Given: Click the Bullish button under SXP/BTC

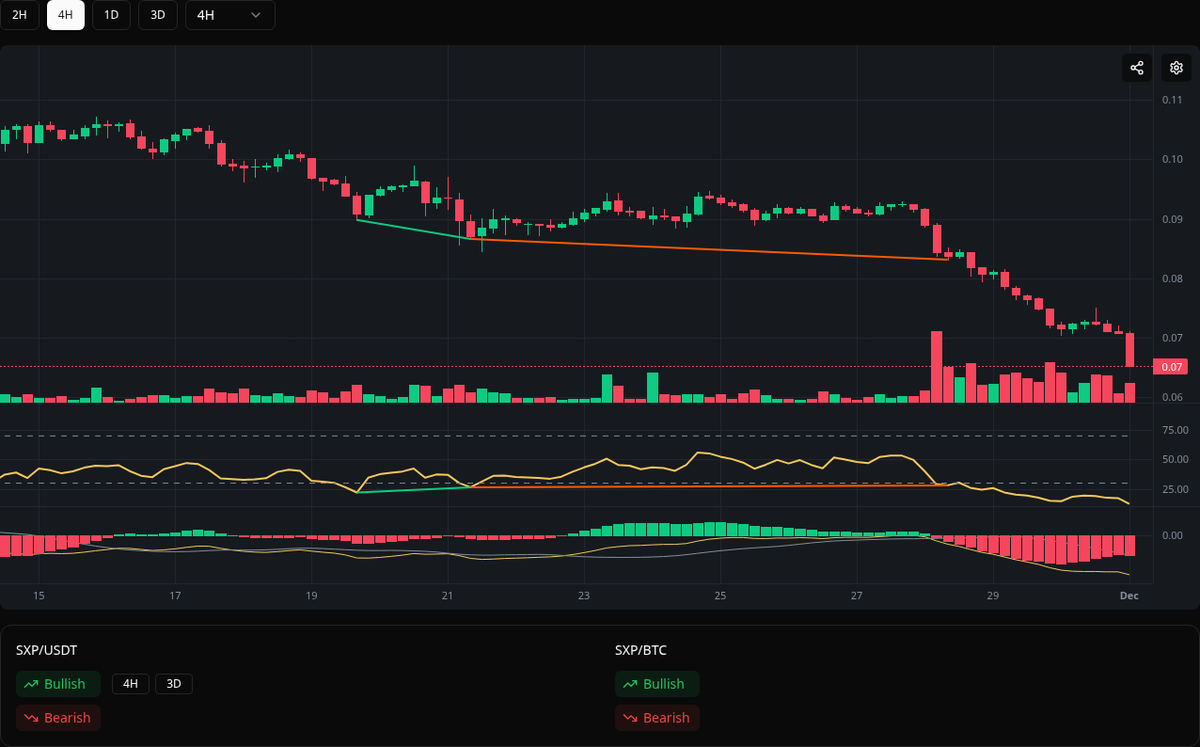Looking at the screenshot, I should [x=657, y=684].
